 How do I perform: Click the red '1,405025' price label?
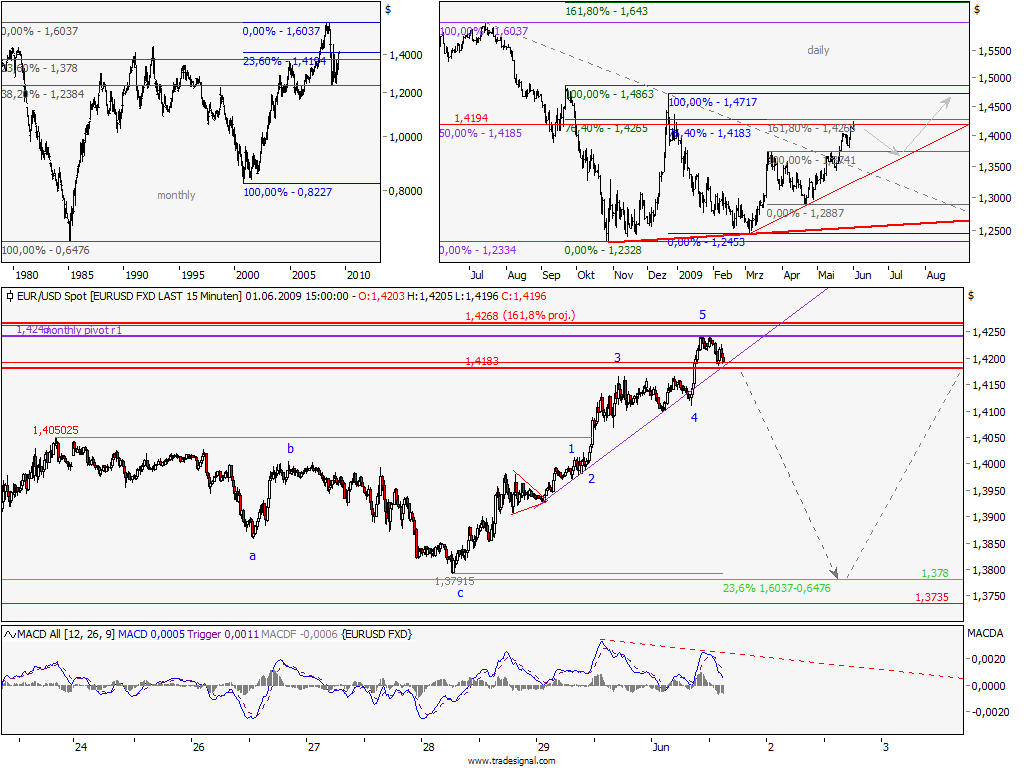56,430
